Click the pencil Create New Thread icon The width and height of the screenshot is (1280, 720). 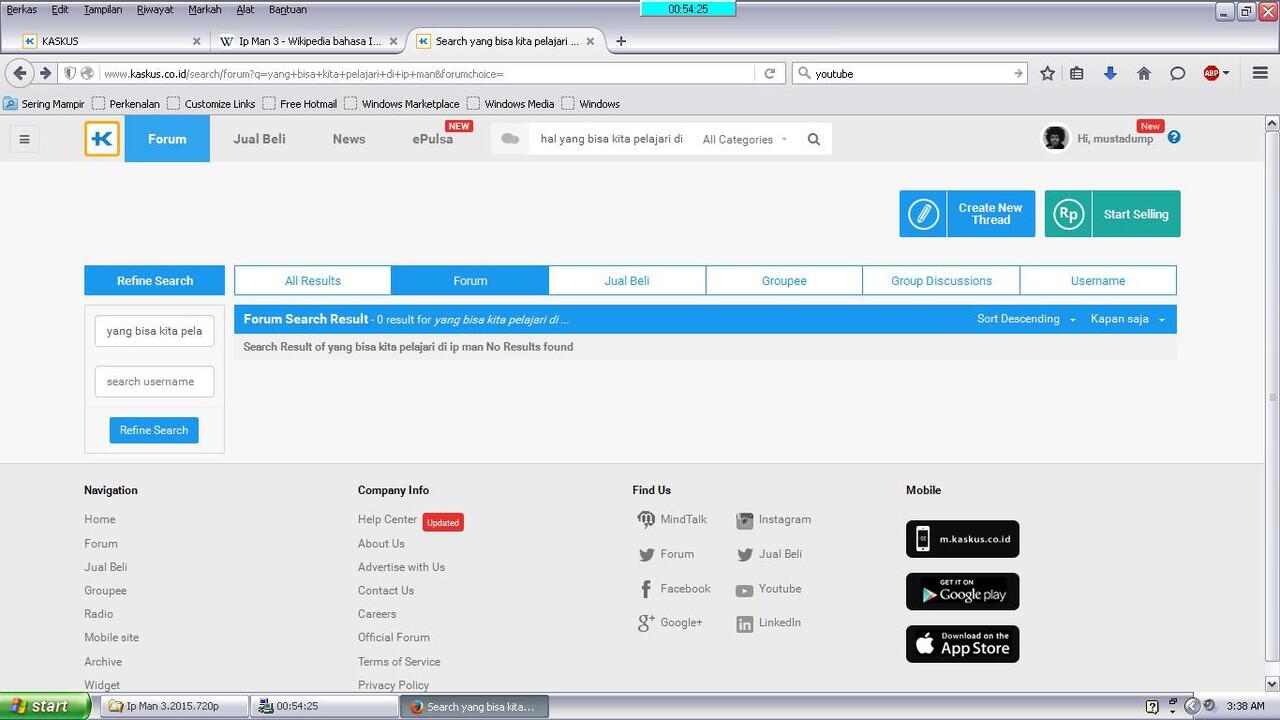[923, 214]
